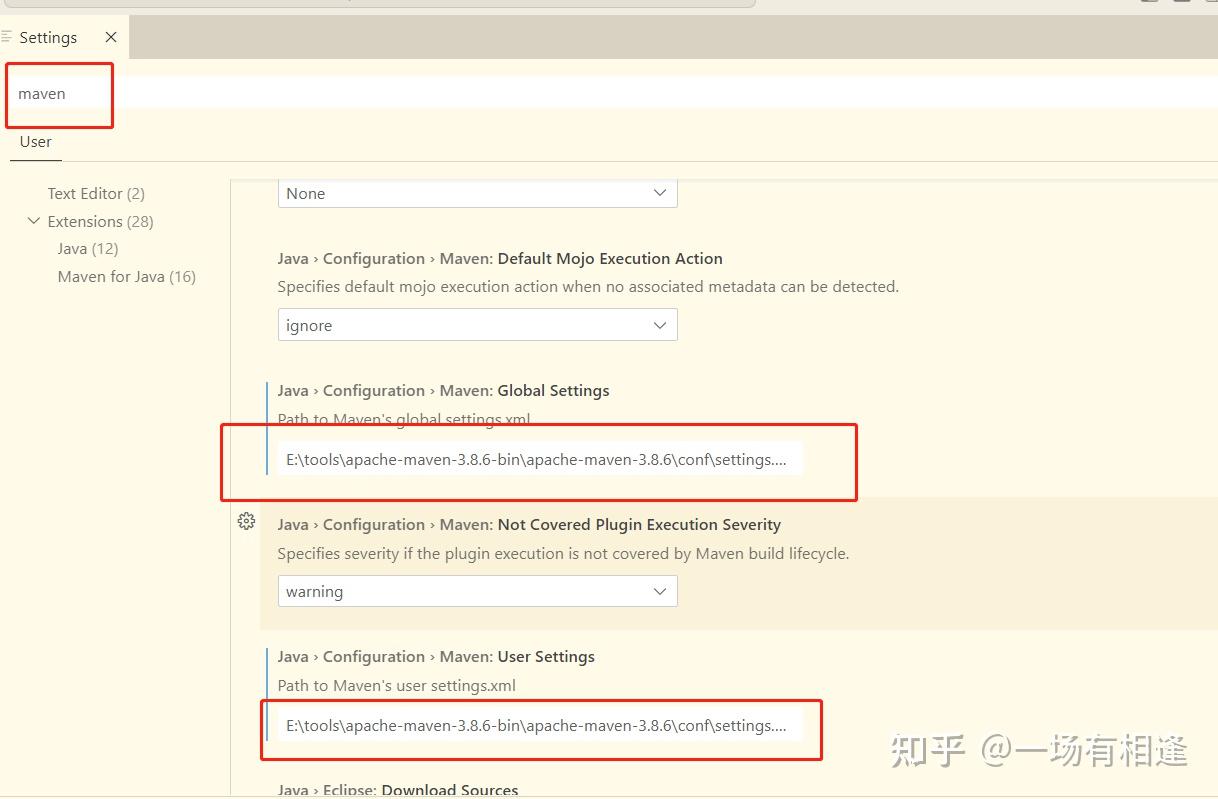Select Text Editor in the settings sidebar
1218x799 pixels.
tap(95, 193)
